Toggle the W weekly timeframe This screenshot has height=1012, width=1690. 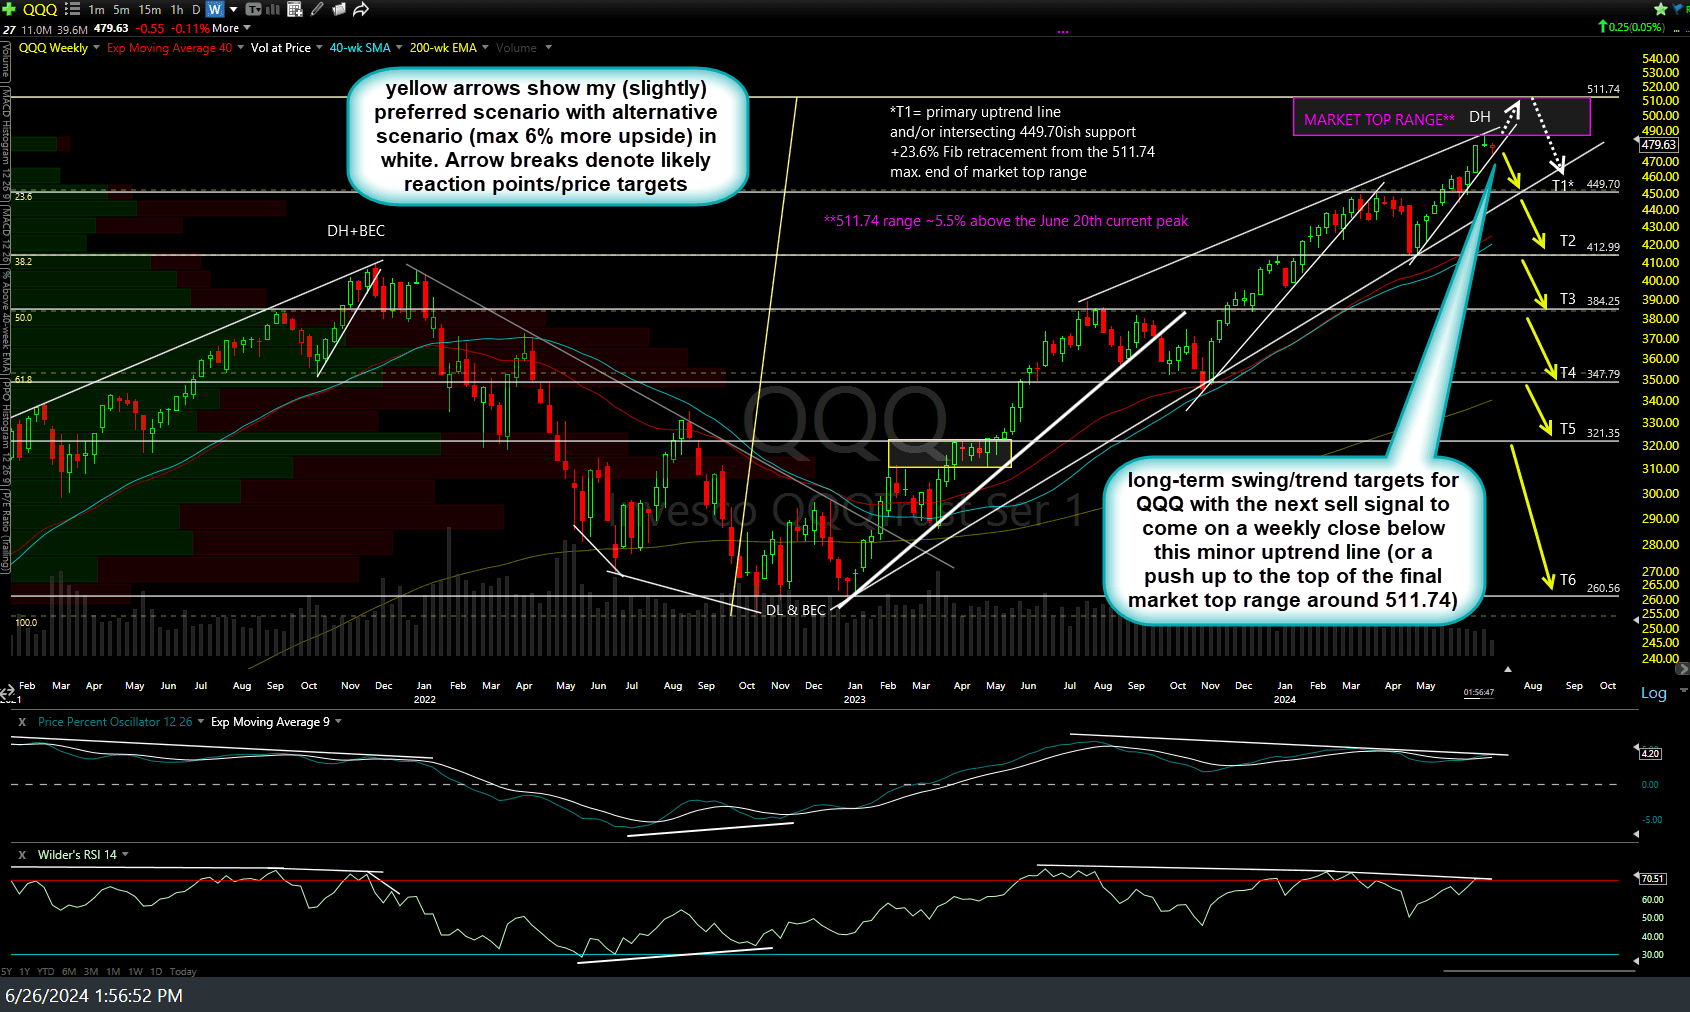pyautogui.click(x=215, y=9)
